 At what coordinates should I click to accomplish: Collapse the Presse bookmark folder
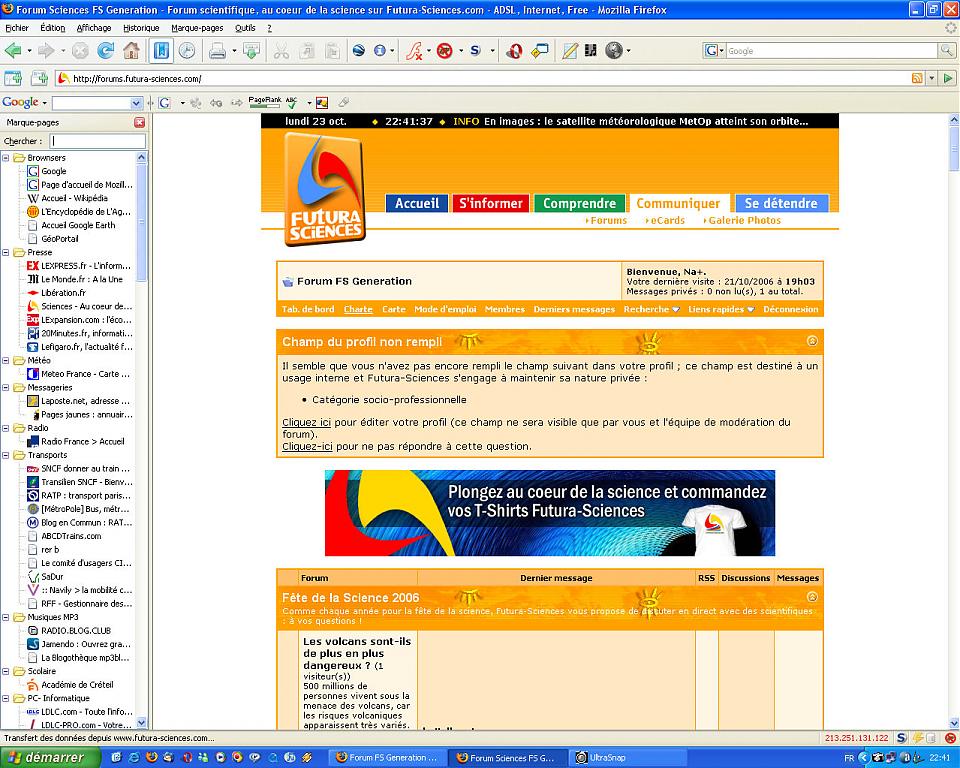6,252
